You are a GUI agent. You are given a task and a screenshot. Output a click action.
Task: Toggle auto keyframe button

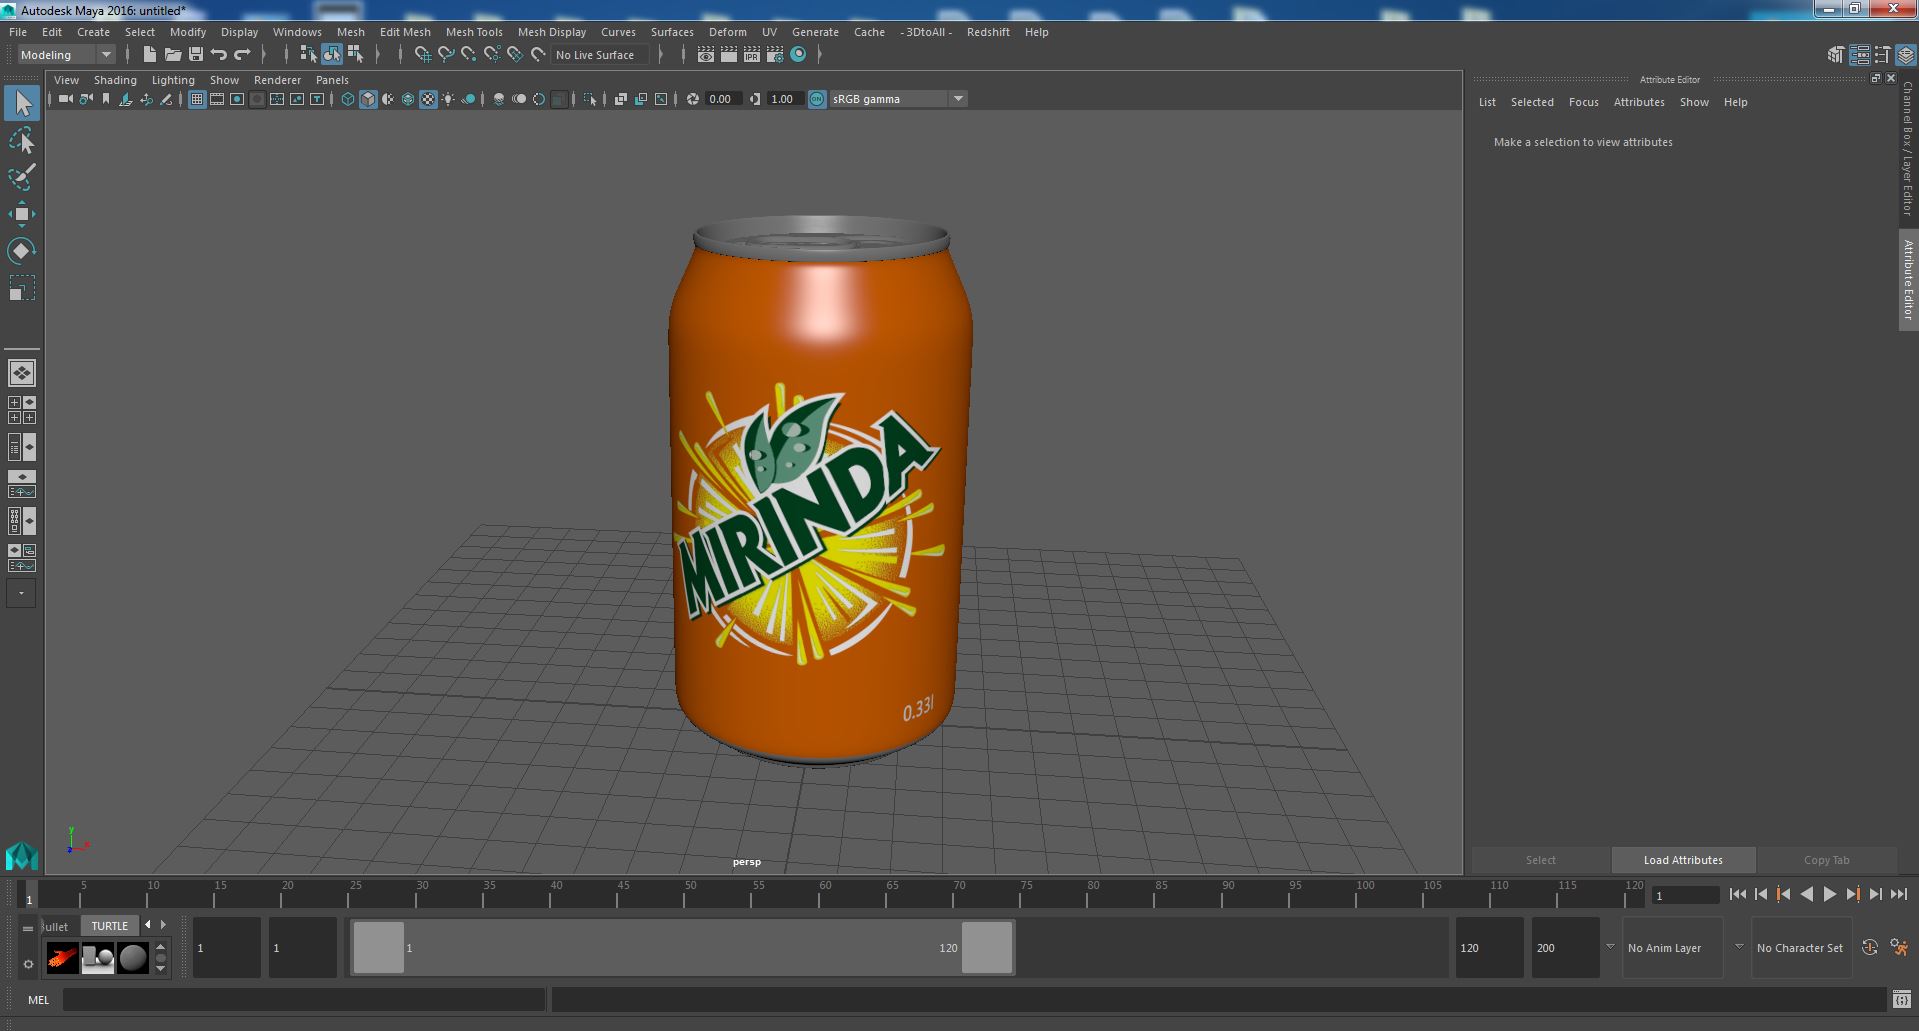click(1869, 947)
